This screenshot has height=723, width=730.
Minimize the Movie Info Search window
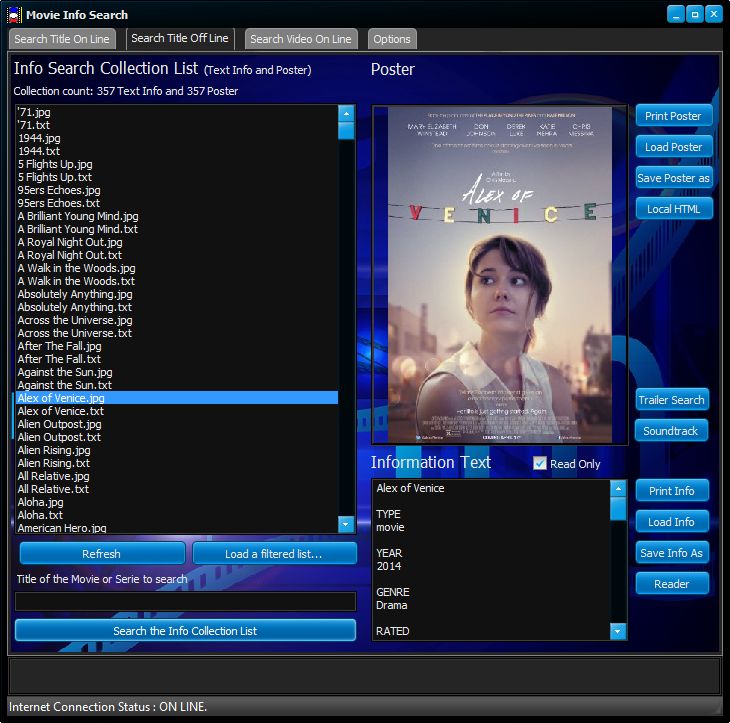tap(676, 14)
